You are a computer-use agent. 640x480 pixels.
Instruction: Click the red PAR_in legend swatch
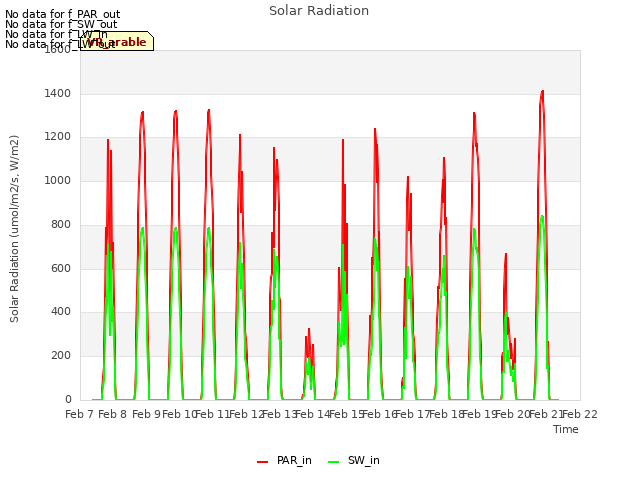click(262, 462)
